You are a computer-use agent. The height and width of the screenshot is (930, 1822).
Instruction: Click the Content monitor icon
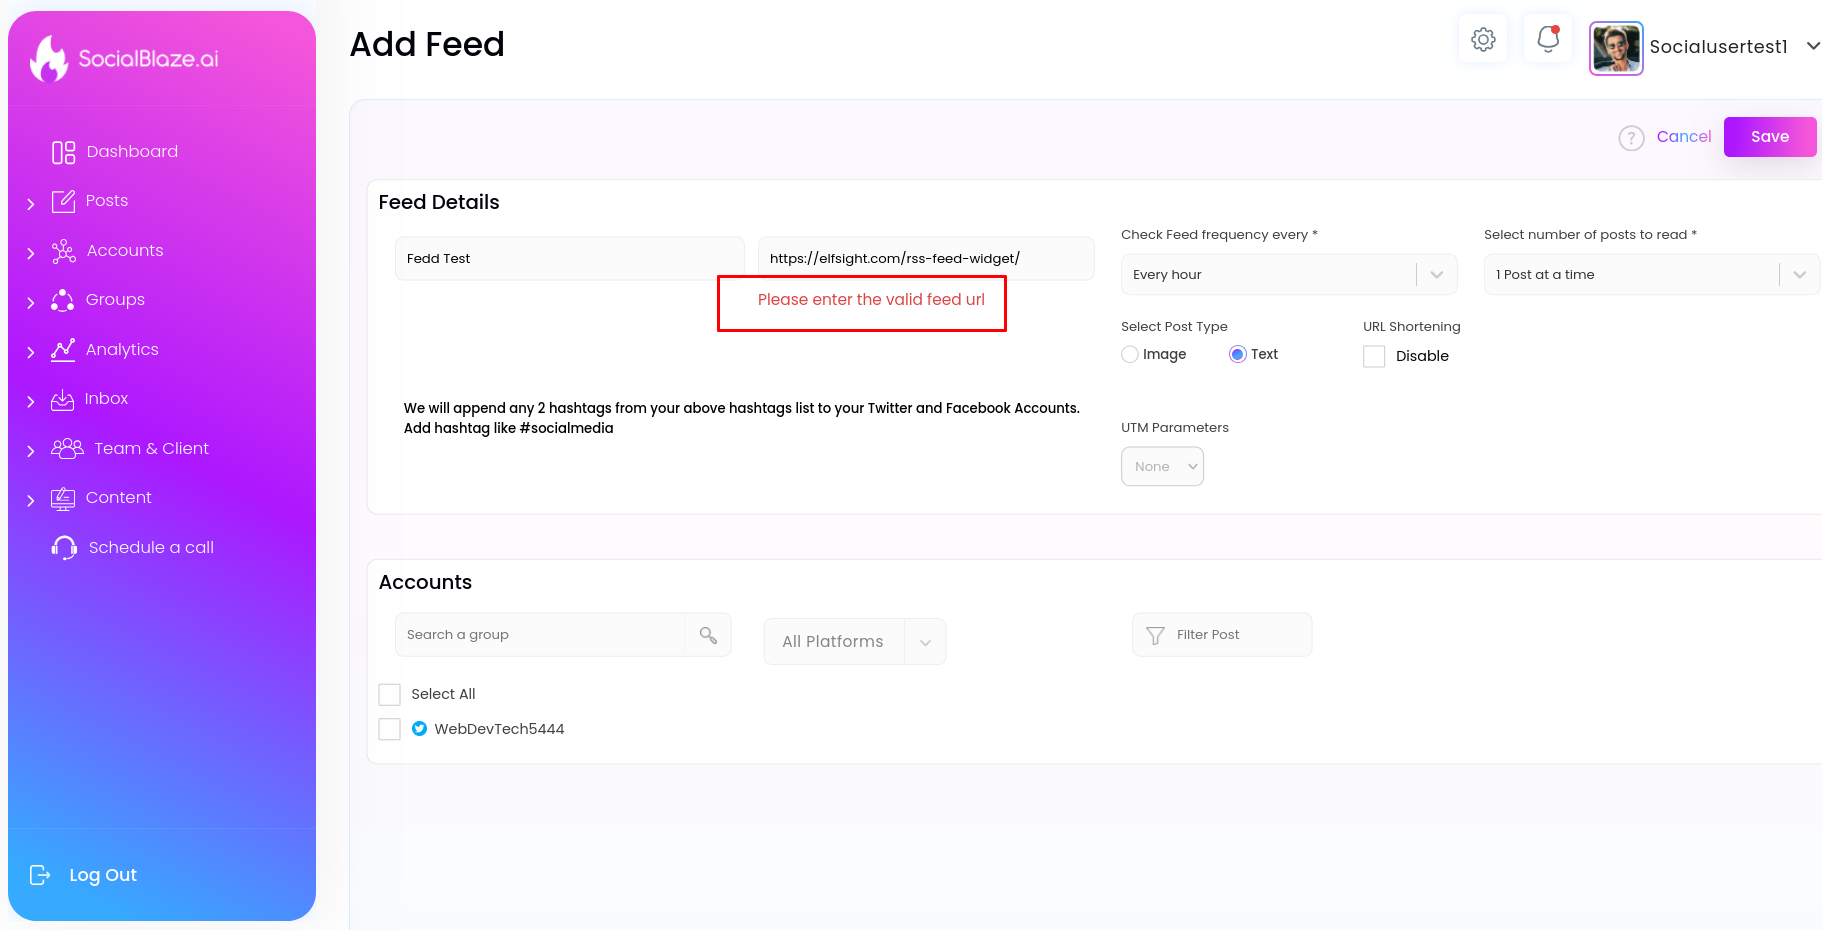63,498
